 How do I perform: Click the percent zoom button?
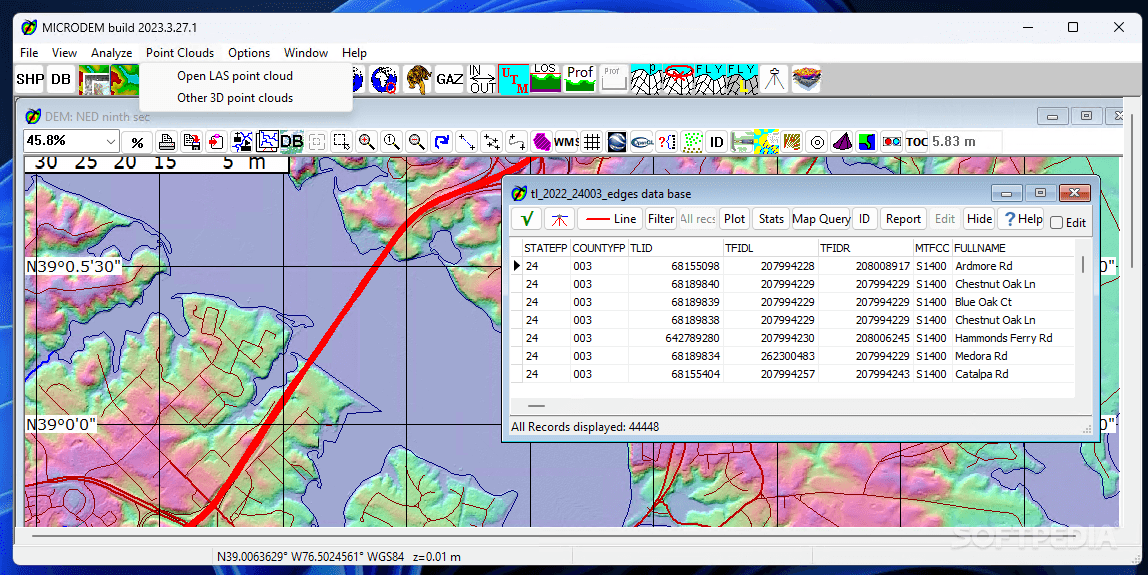137,142
